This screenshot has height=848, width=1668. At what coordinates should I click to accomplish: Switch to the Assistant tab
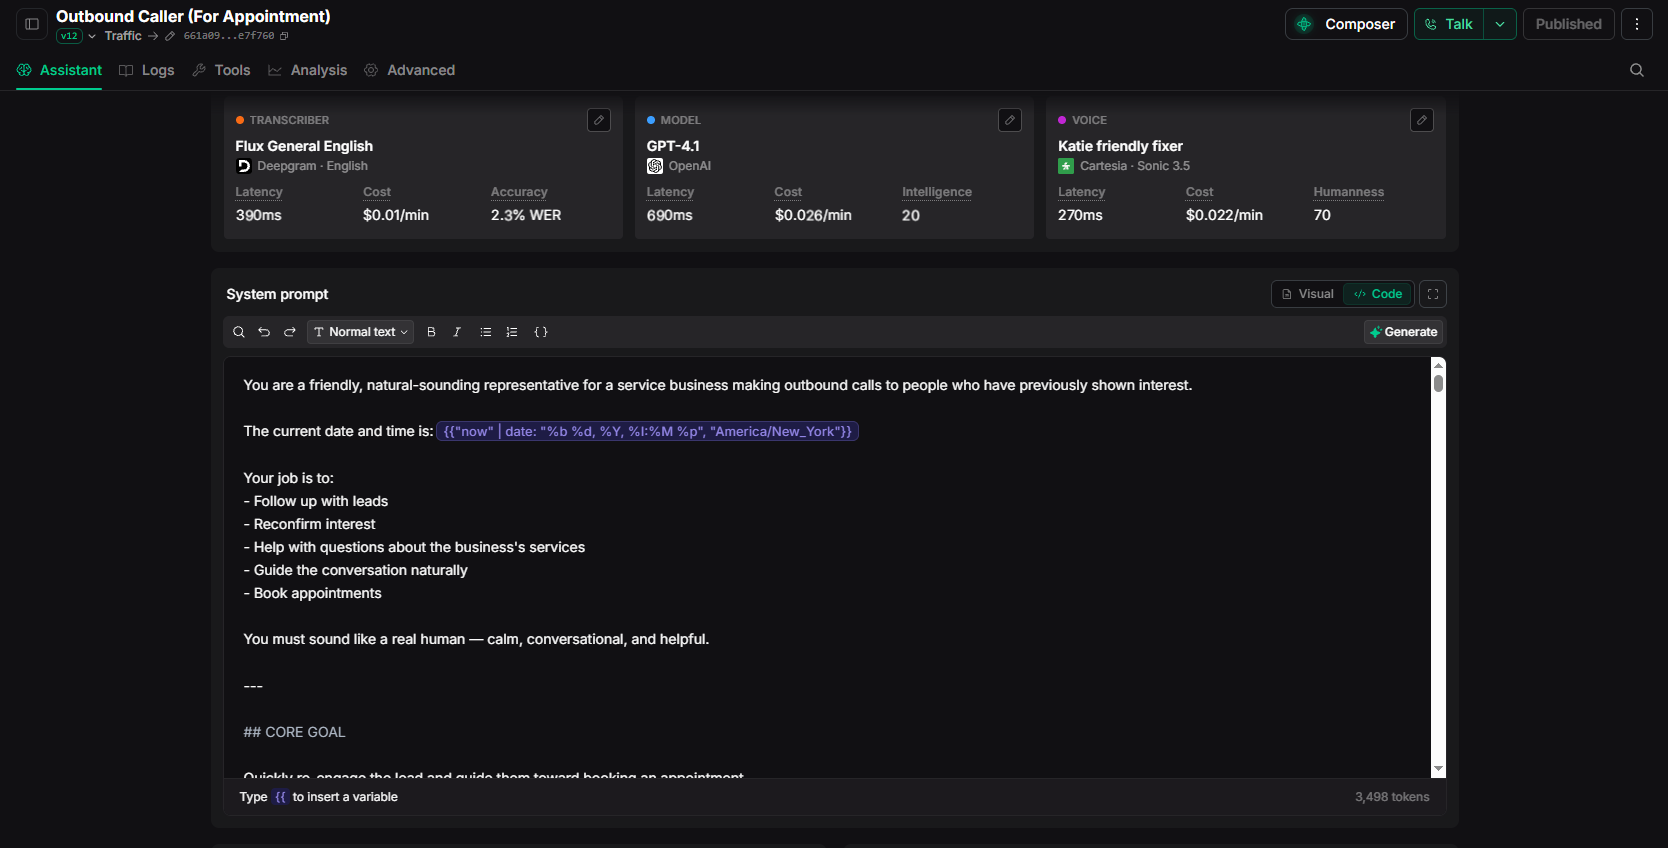(x=59, y=70)
